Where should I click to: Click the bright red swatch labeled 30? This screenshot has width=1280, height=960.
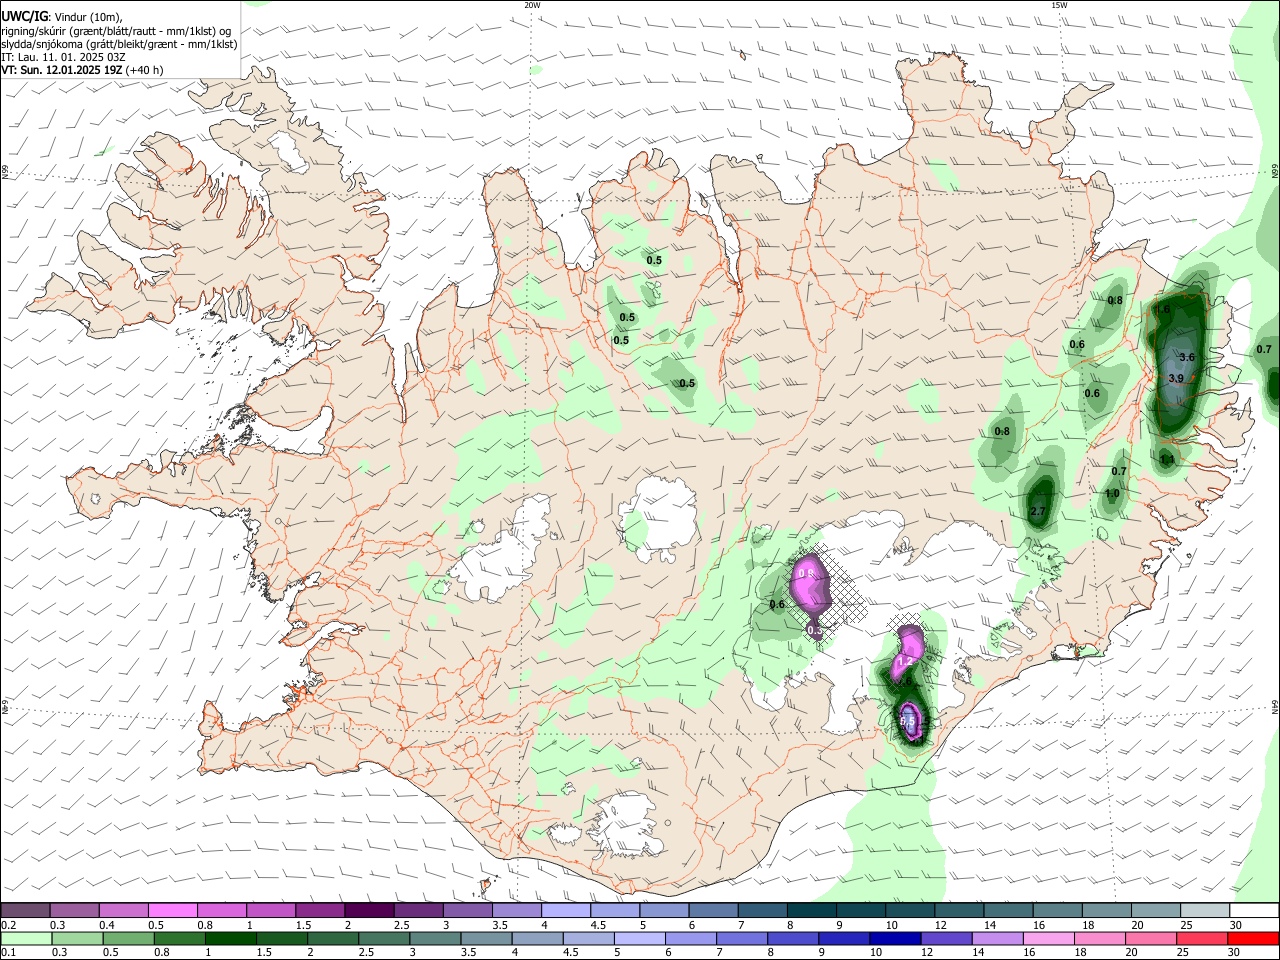pyautogui.click(x=1254, y=939)
